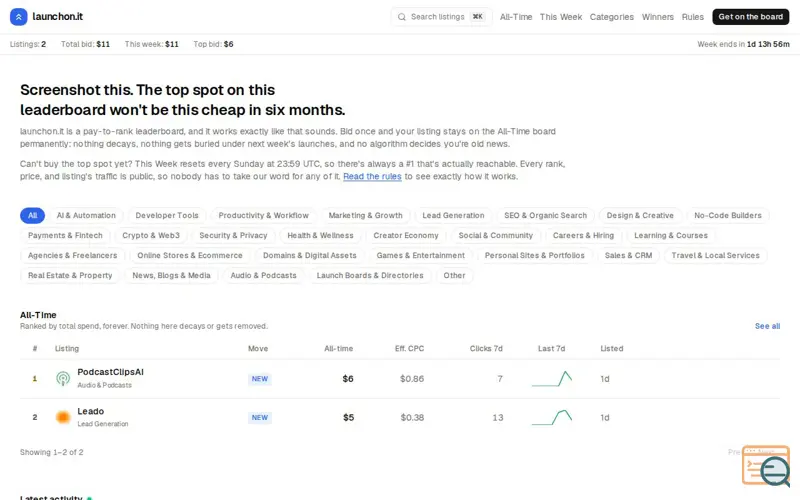Viewport: 800px width, 500px height.
Task: Click the Top bid $6 stat
Action: [213, 44]
